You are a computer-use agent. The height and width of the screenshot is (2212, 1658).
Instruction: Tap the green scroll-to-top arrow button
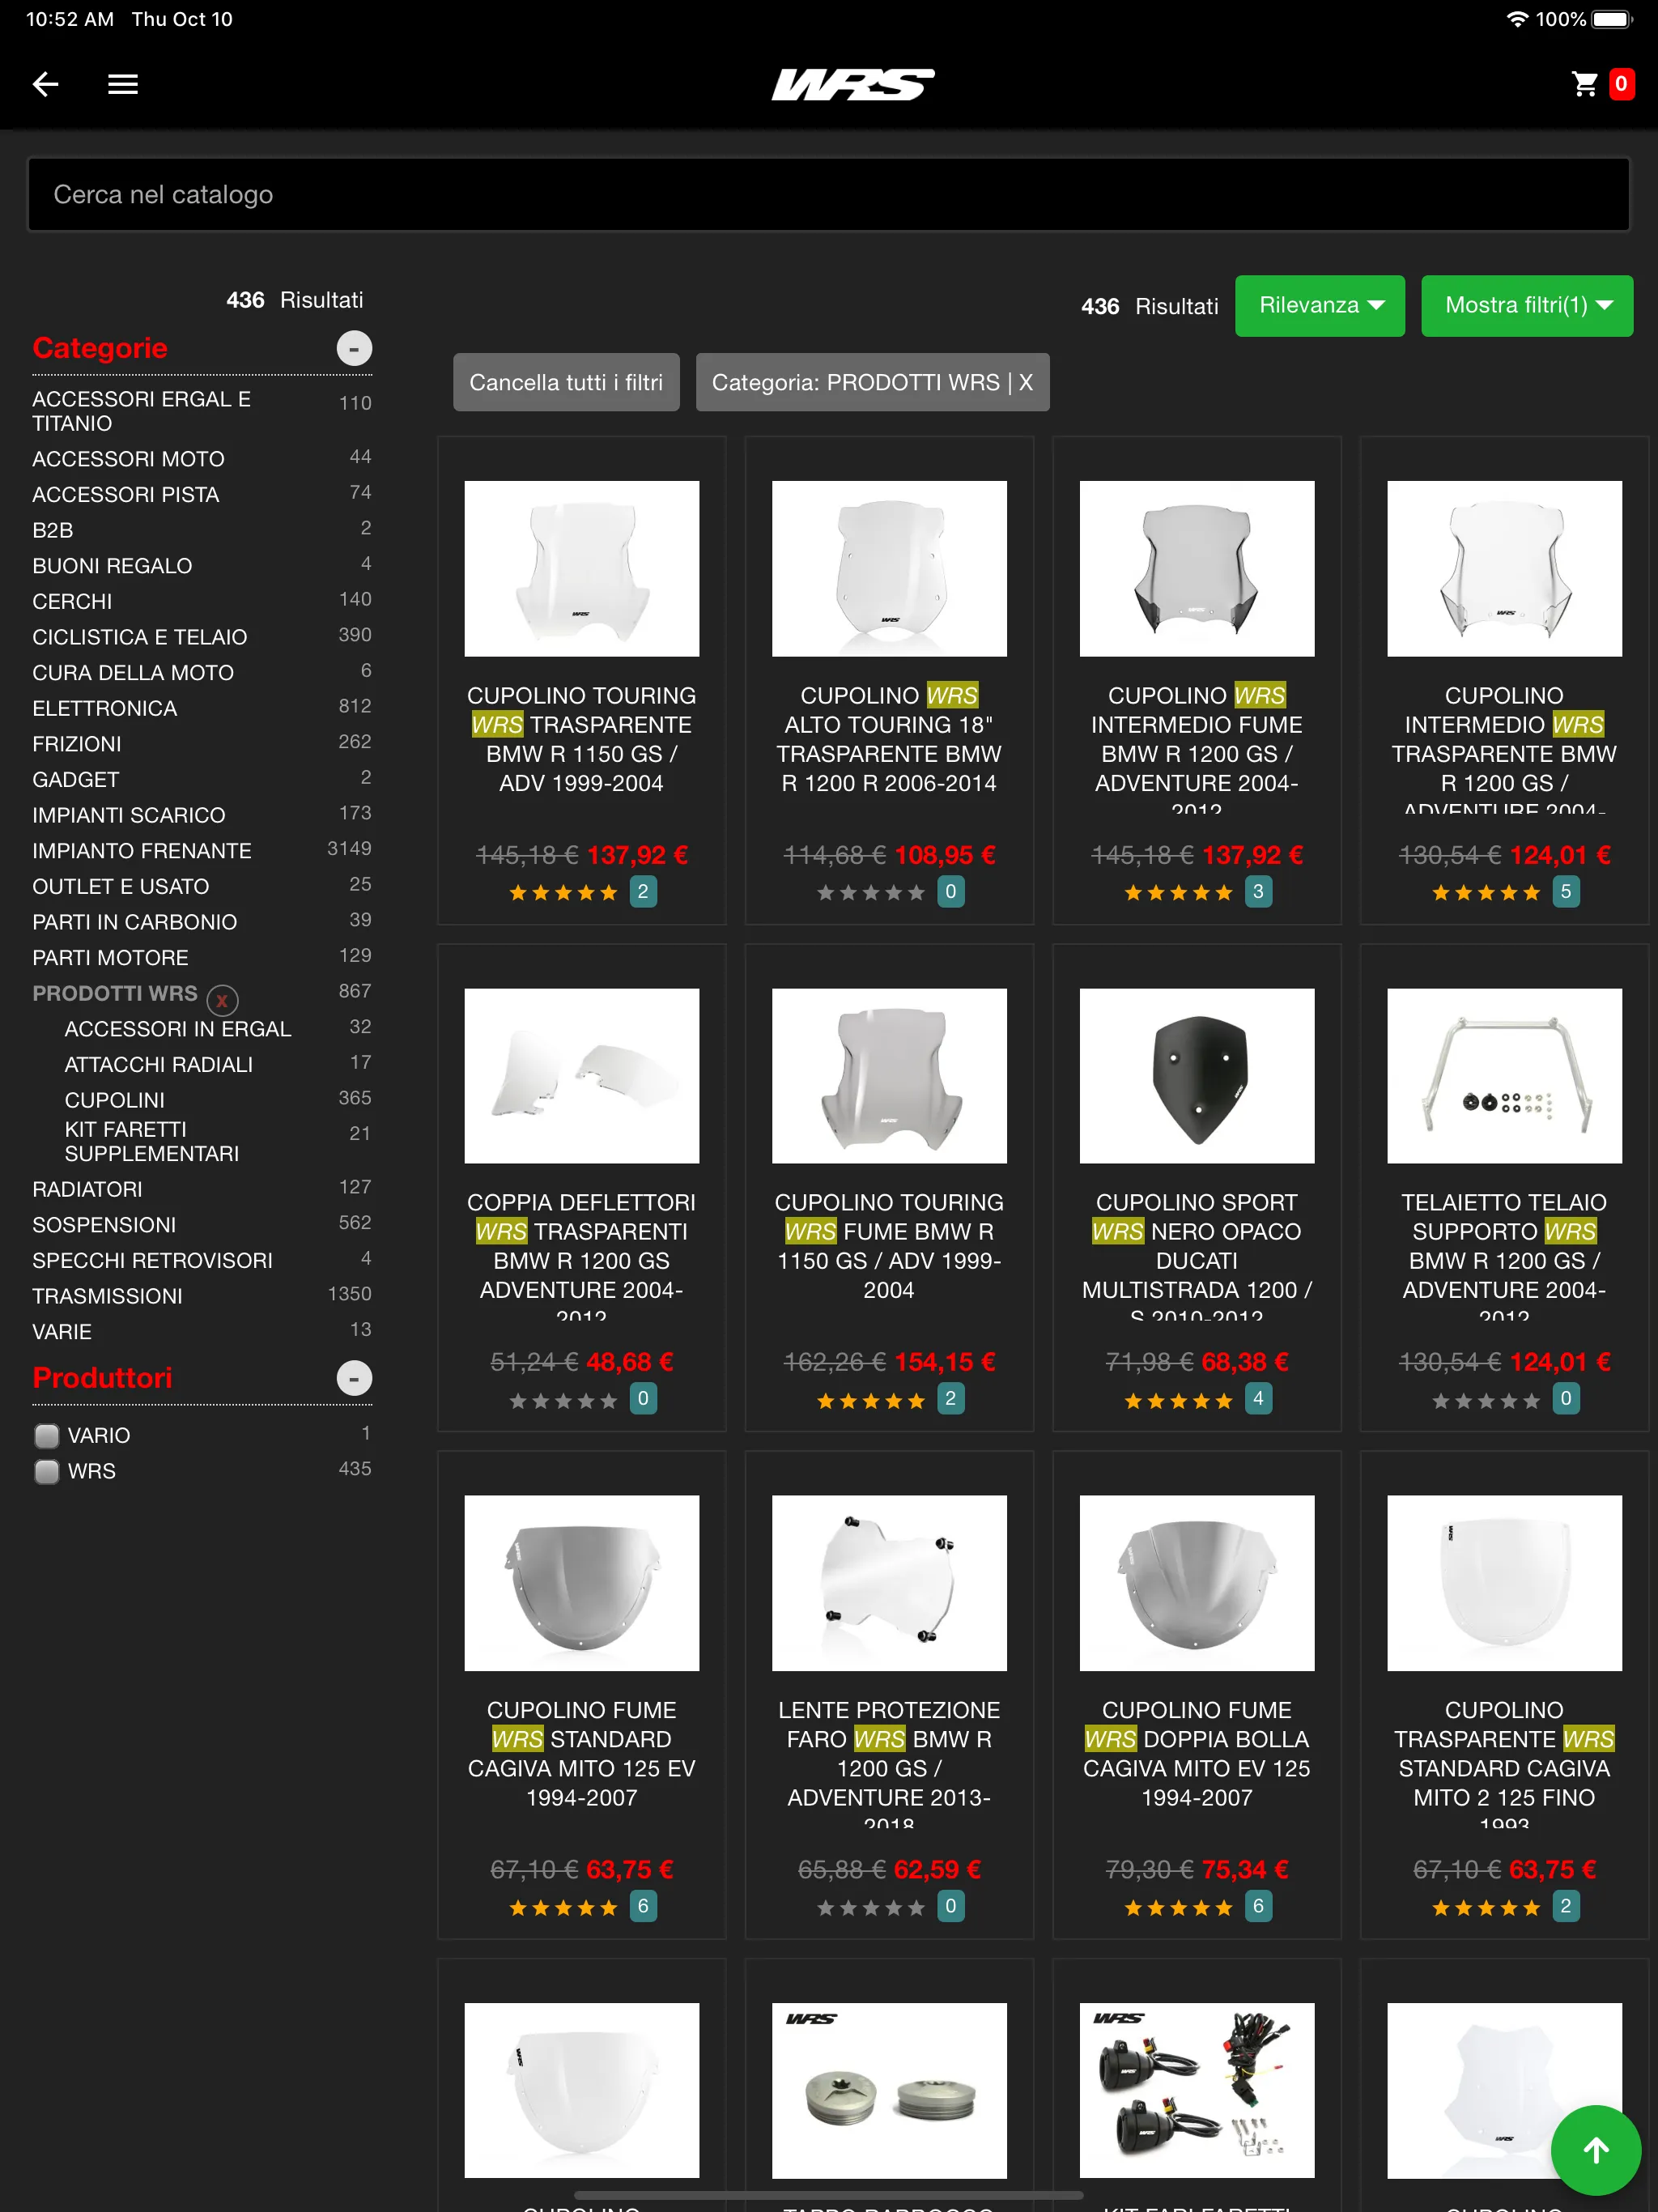point(1596,2150)
